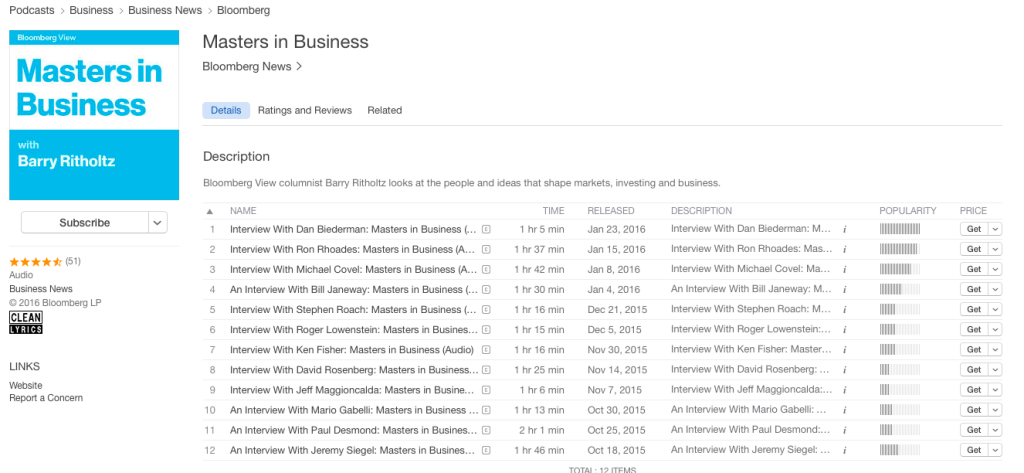Click clean badge on Bill Janeway row
Viewport: 1024px width, 473px height.
click(x=487, y=289)
